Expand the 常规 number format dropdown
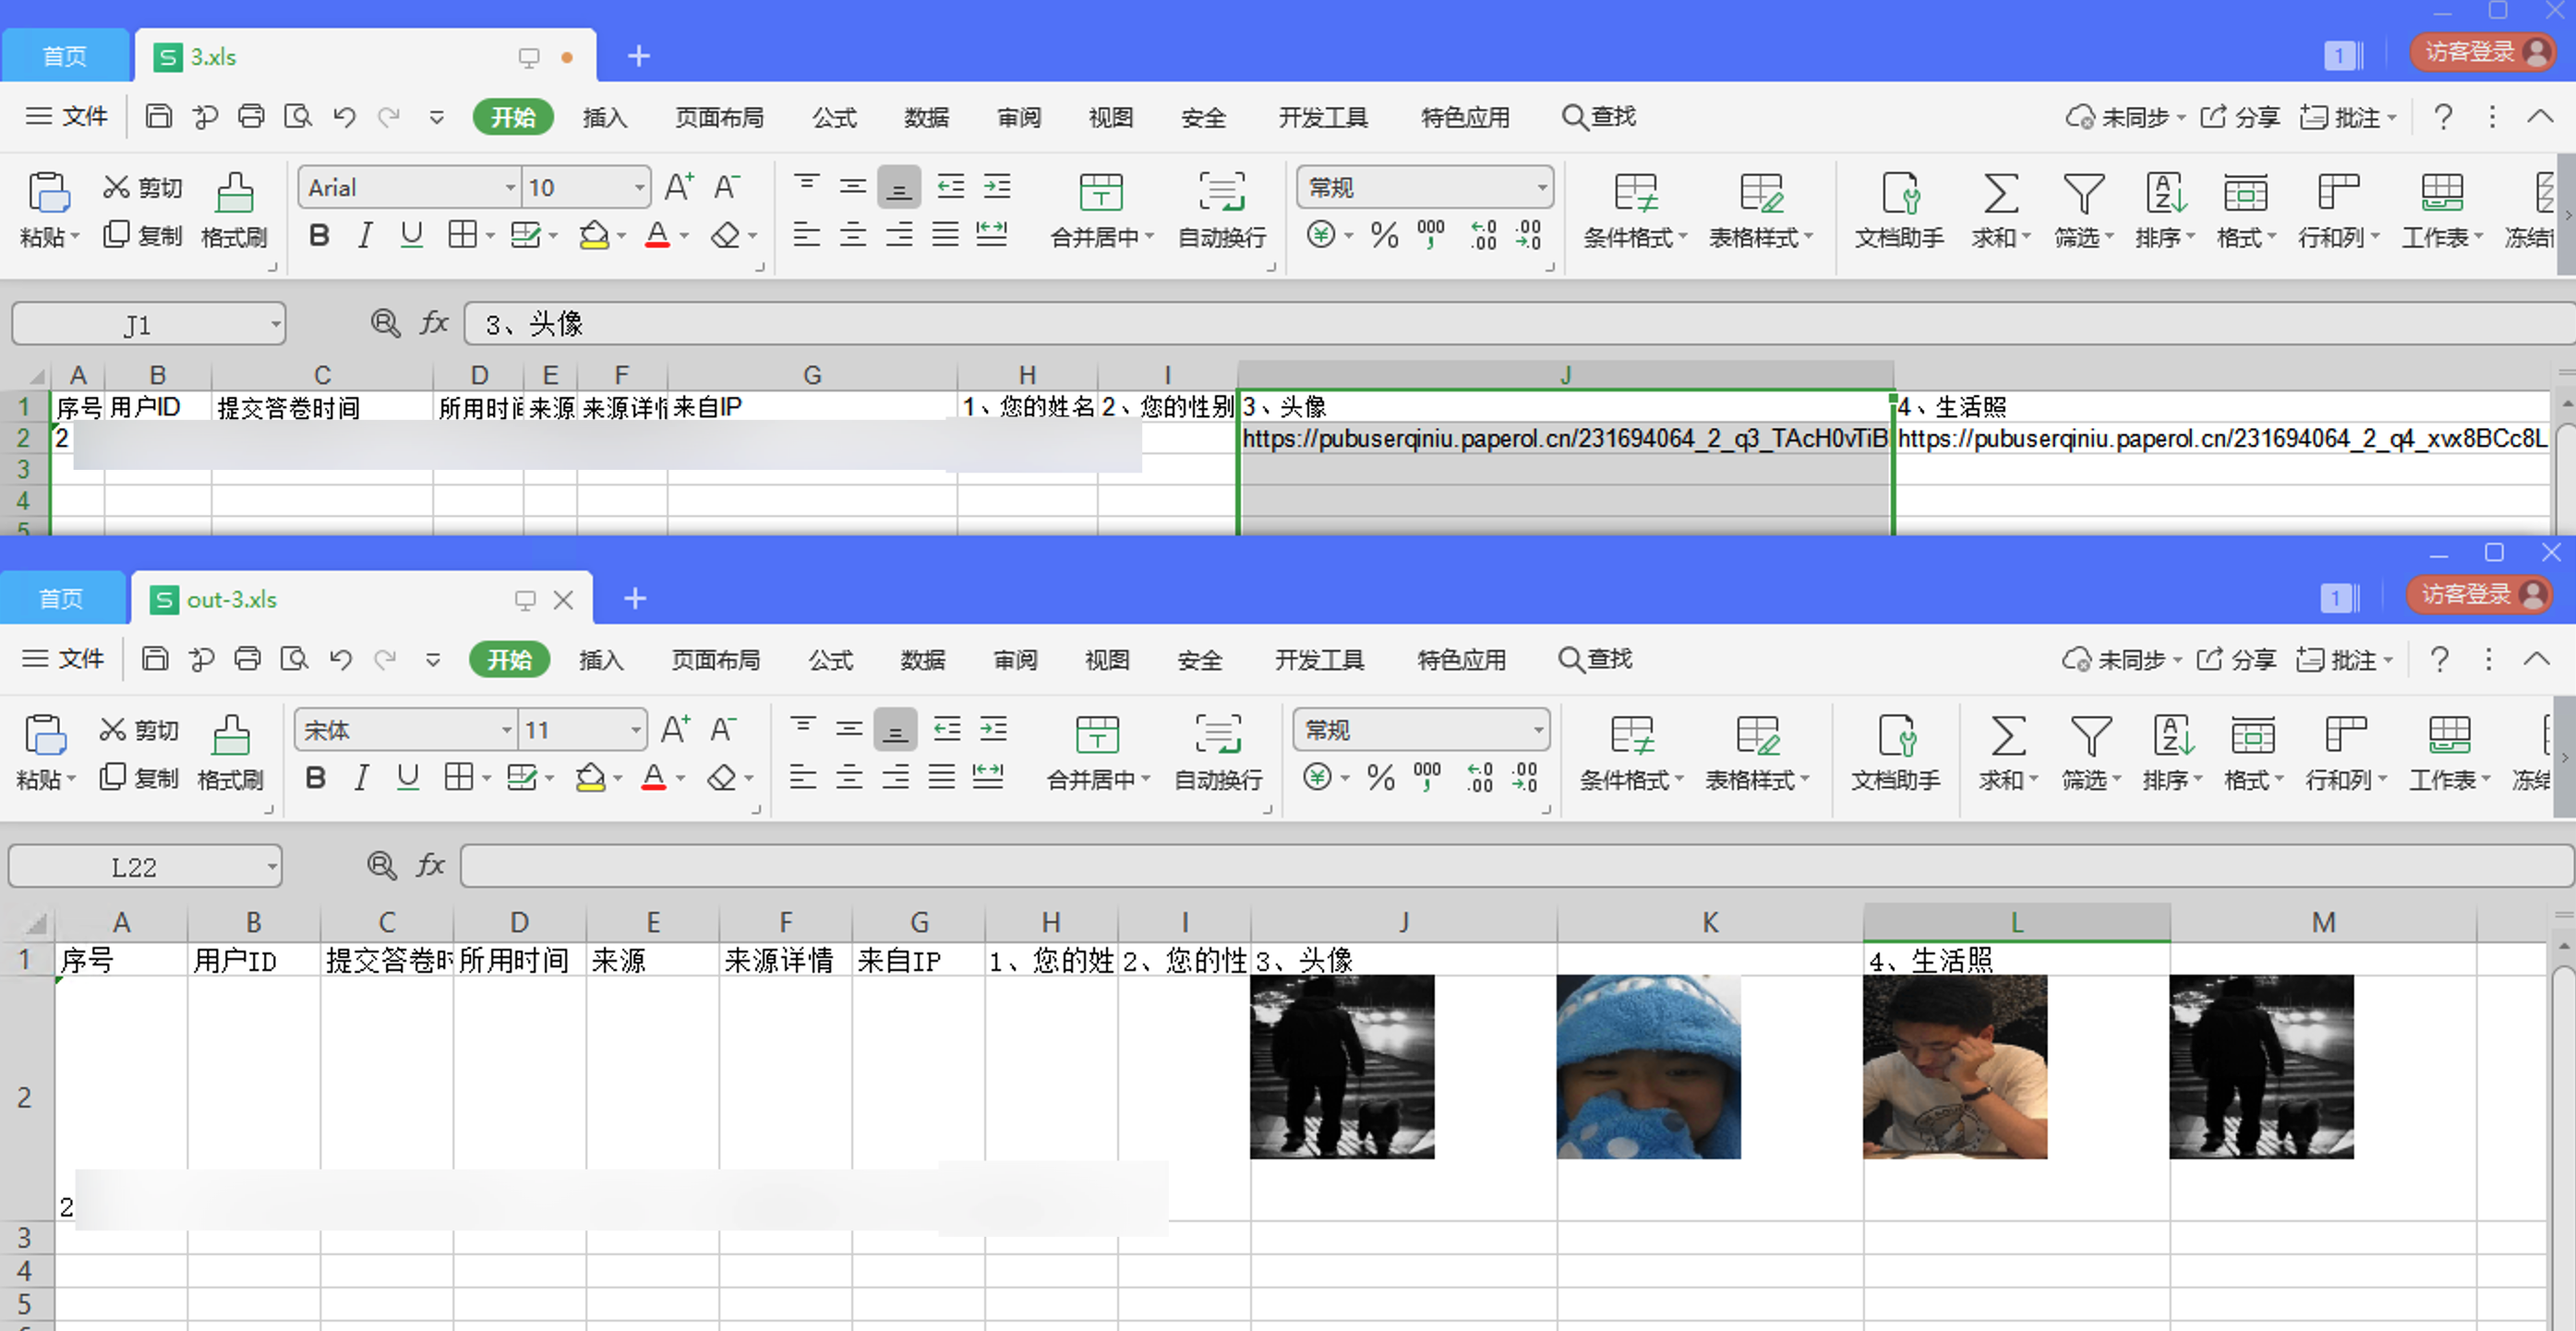The image size is (2576, 1331). (1540, 187)
